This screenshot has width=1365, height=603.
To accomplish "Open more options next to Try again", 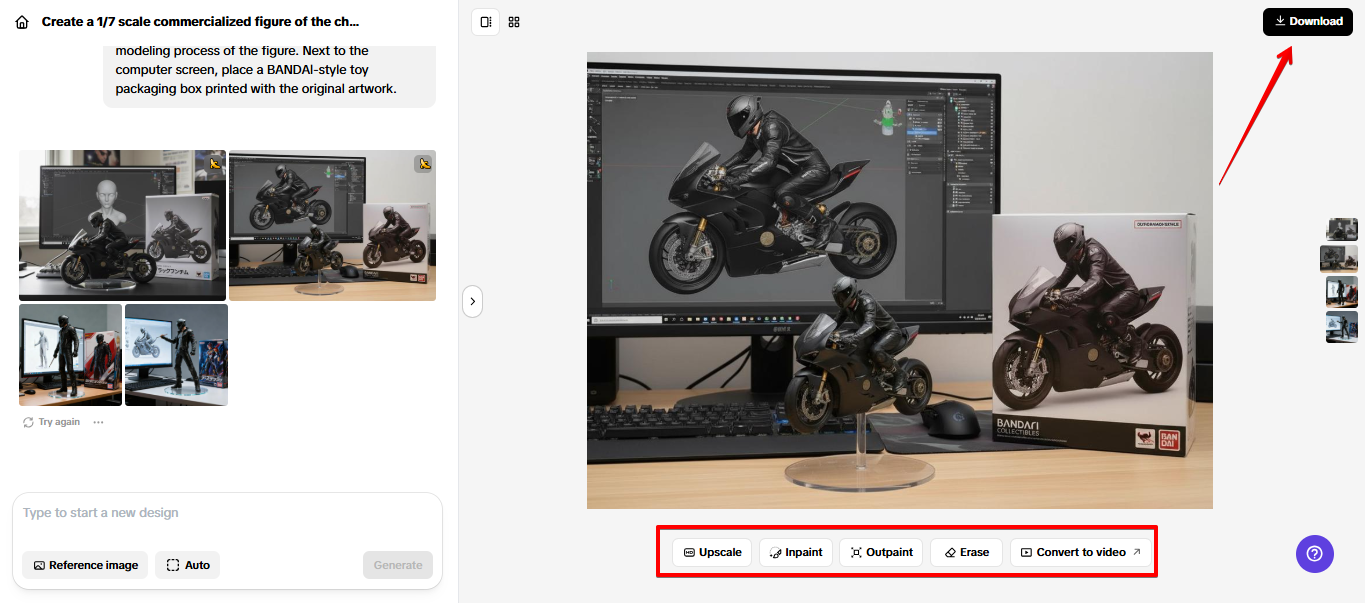I will (98, 421).
